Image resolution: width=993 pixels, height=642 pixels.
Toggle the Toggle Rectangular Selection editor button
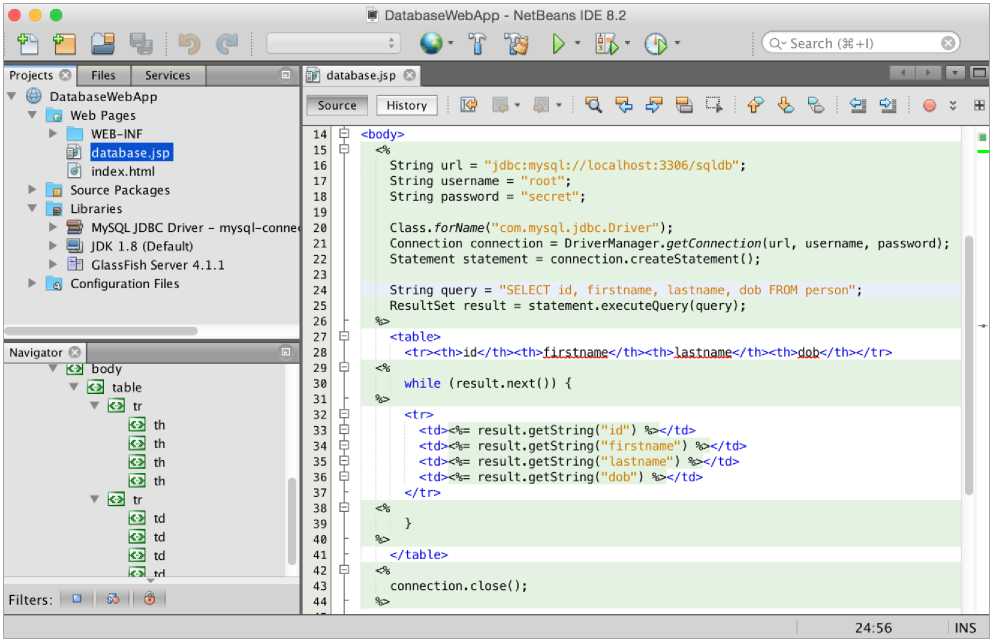(x=713, y=105)
